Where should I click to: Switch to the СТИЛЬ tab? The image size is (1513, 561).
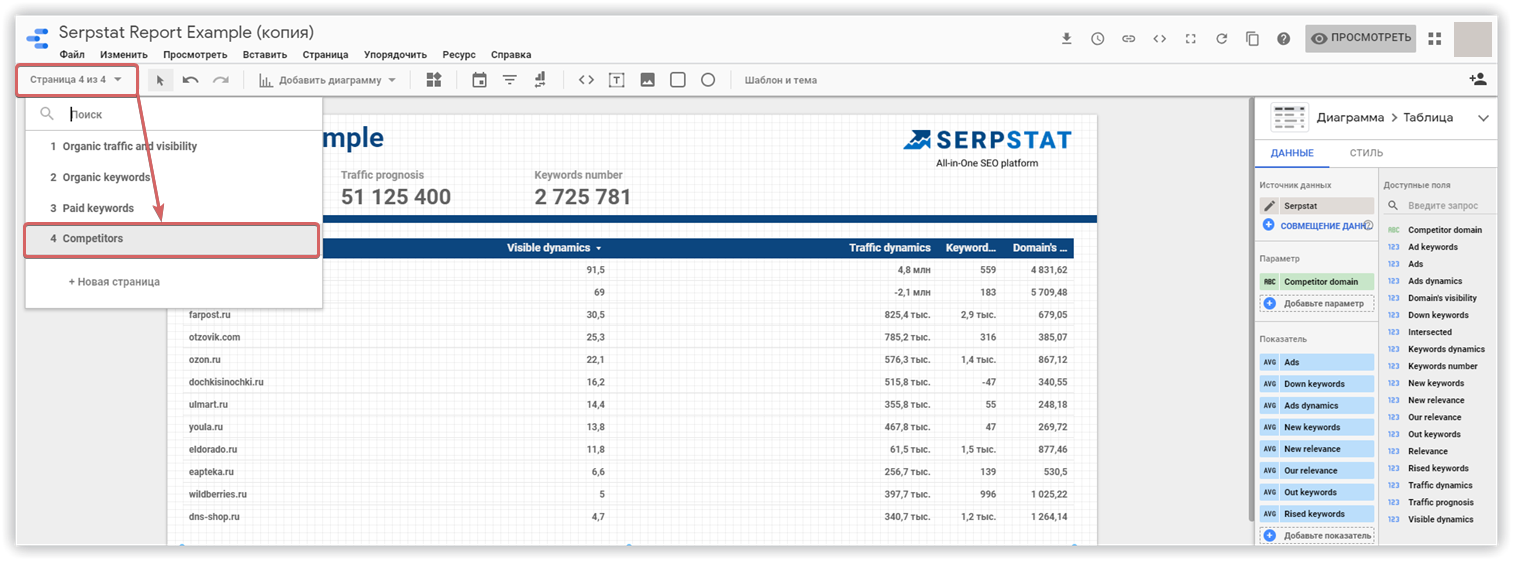click(x=1366, y=153)
